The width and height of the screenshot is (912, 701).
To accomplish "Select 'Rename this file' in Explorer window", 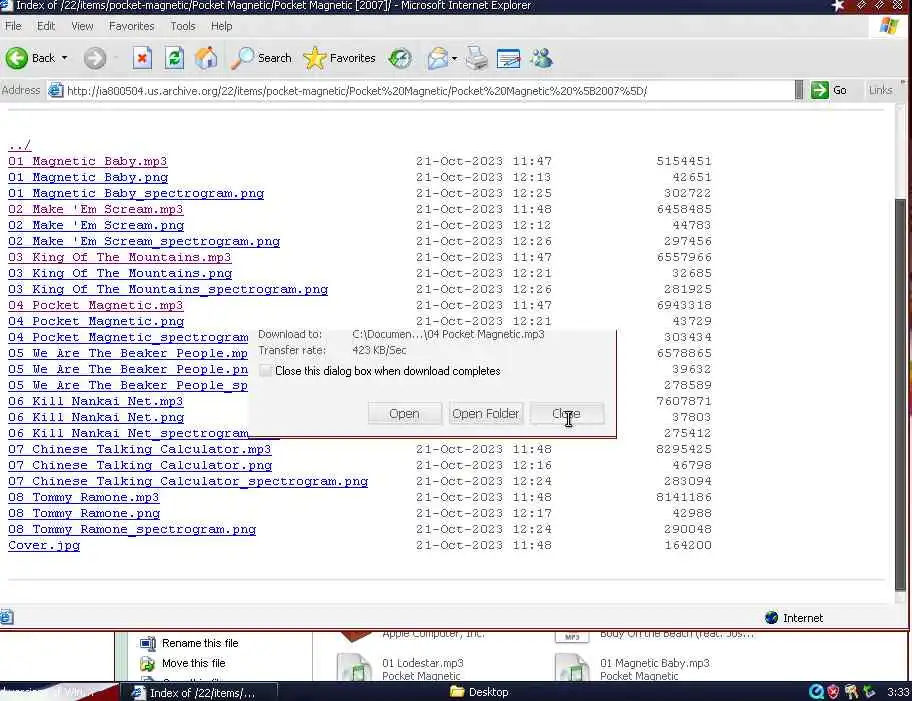I will point(190,643).
